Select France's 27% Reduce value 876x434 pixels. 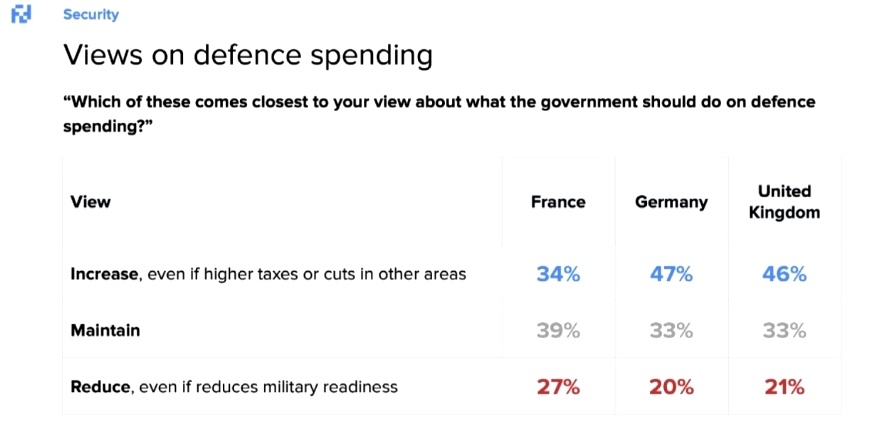click(558, 387)
